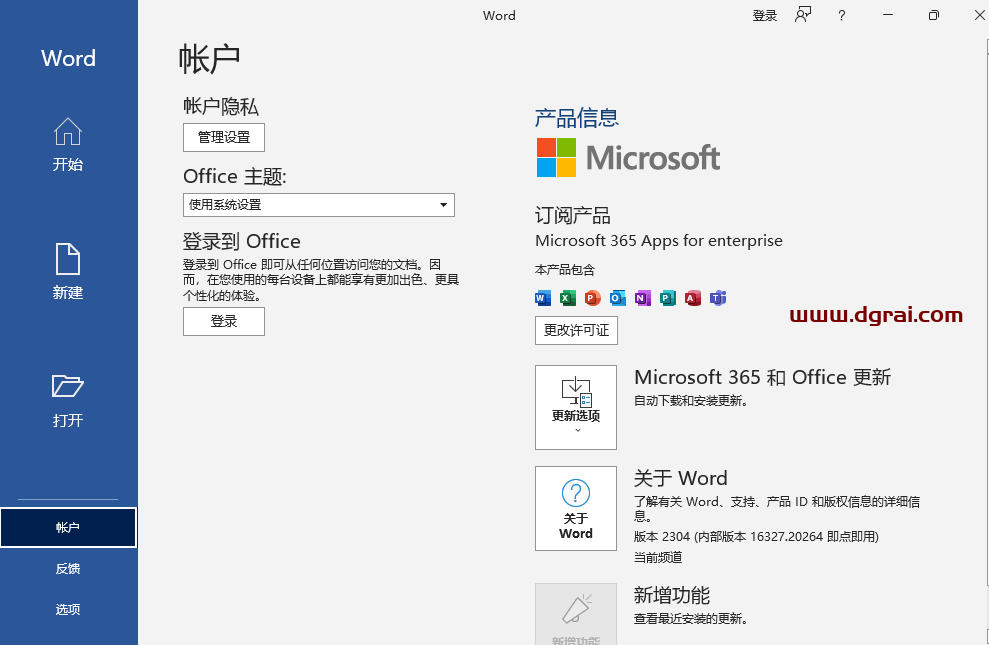This screenshot has height=645, width=989.
Task: Click the 订阅产品 heading
Action: (573, 216)
